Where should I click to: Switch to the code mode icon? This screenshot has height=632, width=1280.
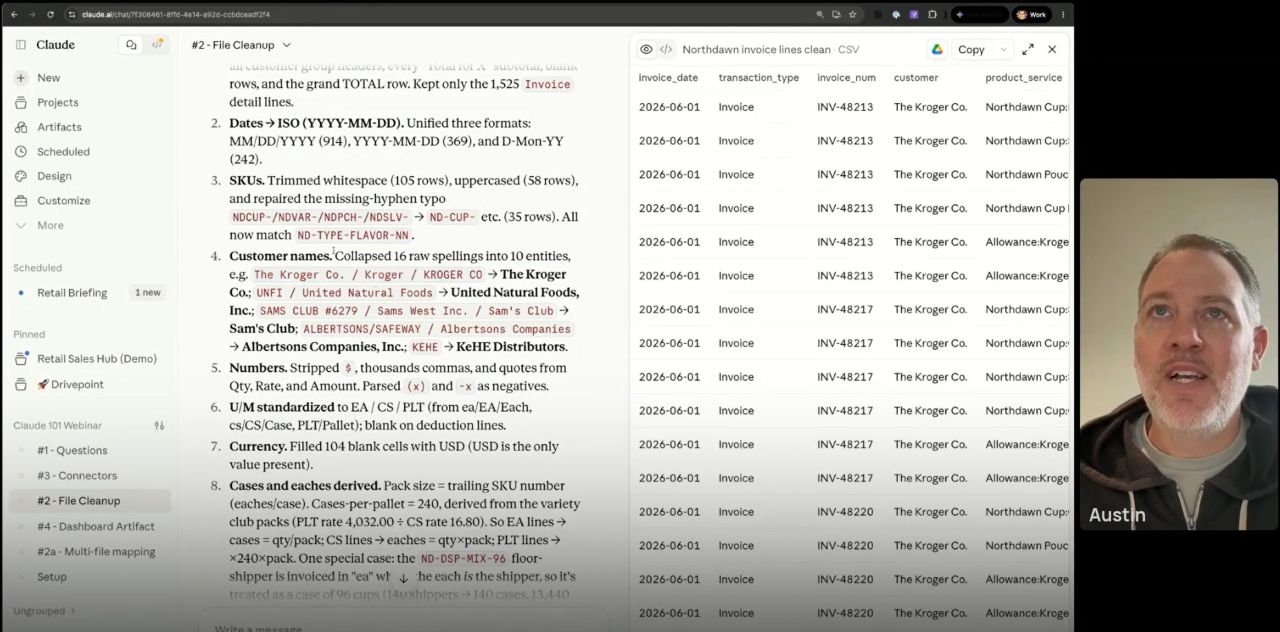(x=157, y=45)
